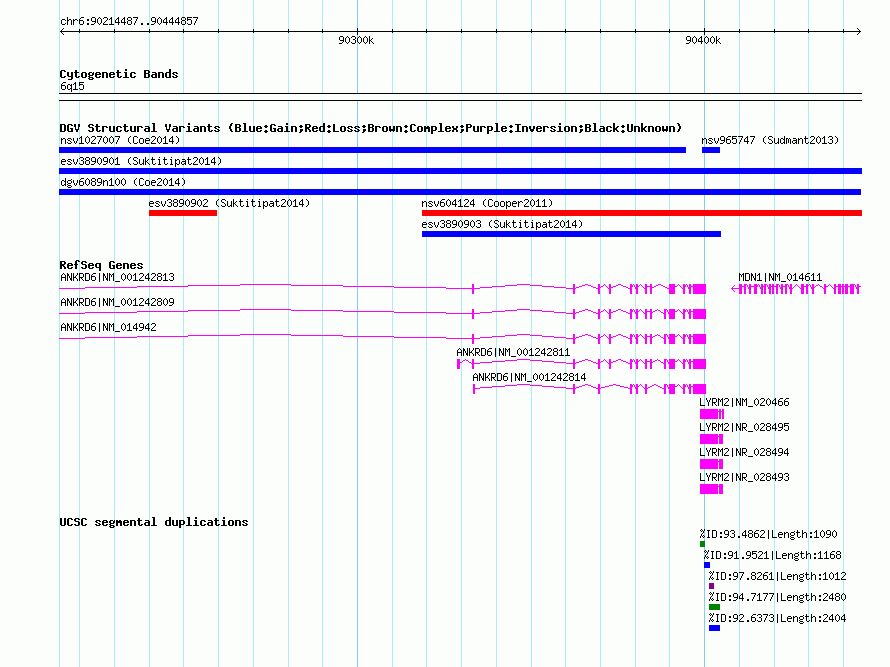Click the RefSeq Genes track title
Viewport: 890px width, 667px height.
101,265
